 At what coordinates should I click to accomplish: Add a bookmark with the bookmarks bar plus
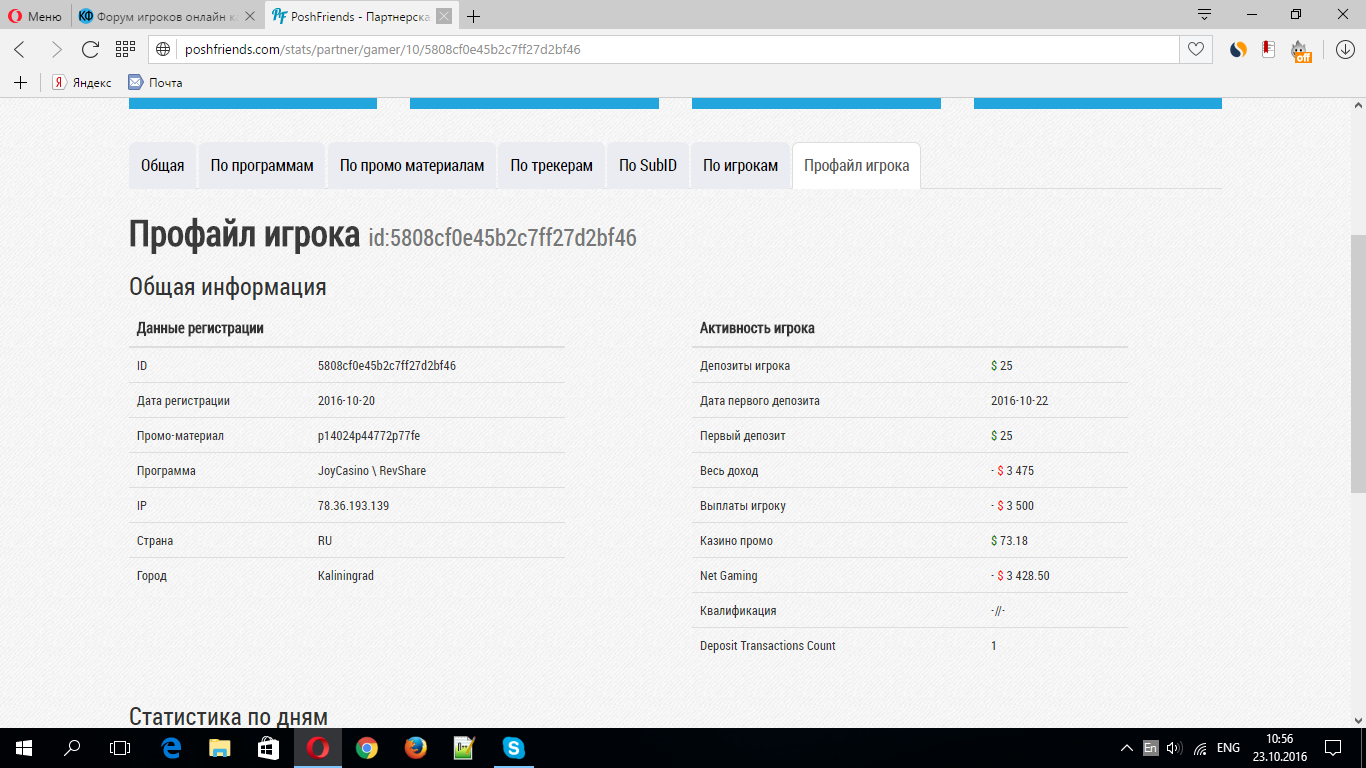[x=20, y=82]
